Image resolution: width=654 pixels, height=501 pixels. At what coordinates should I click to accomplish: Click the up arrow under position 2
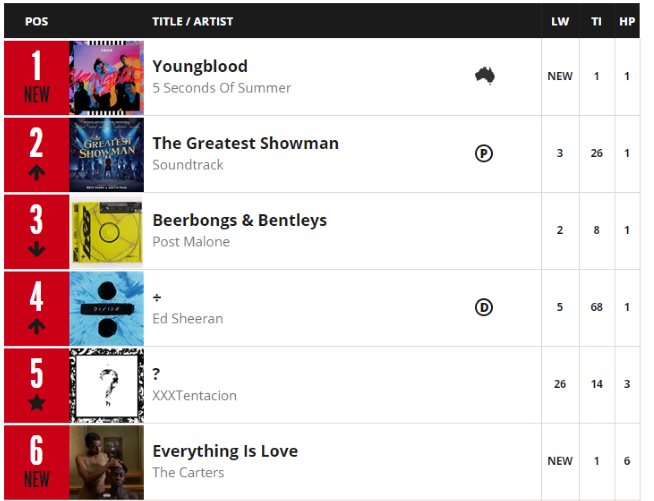point(37,172)
